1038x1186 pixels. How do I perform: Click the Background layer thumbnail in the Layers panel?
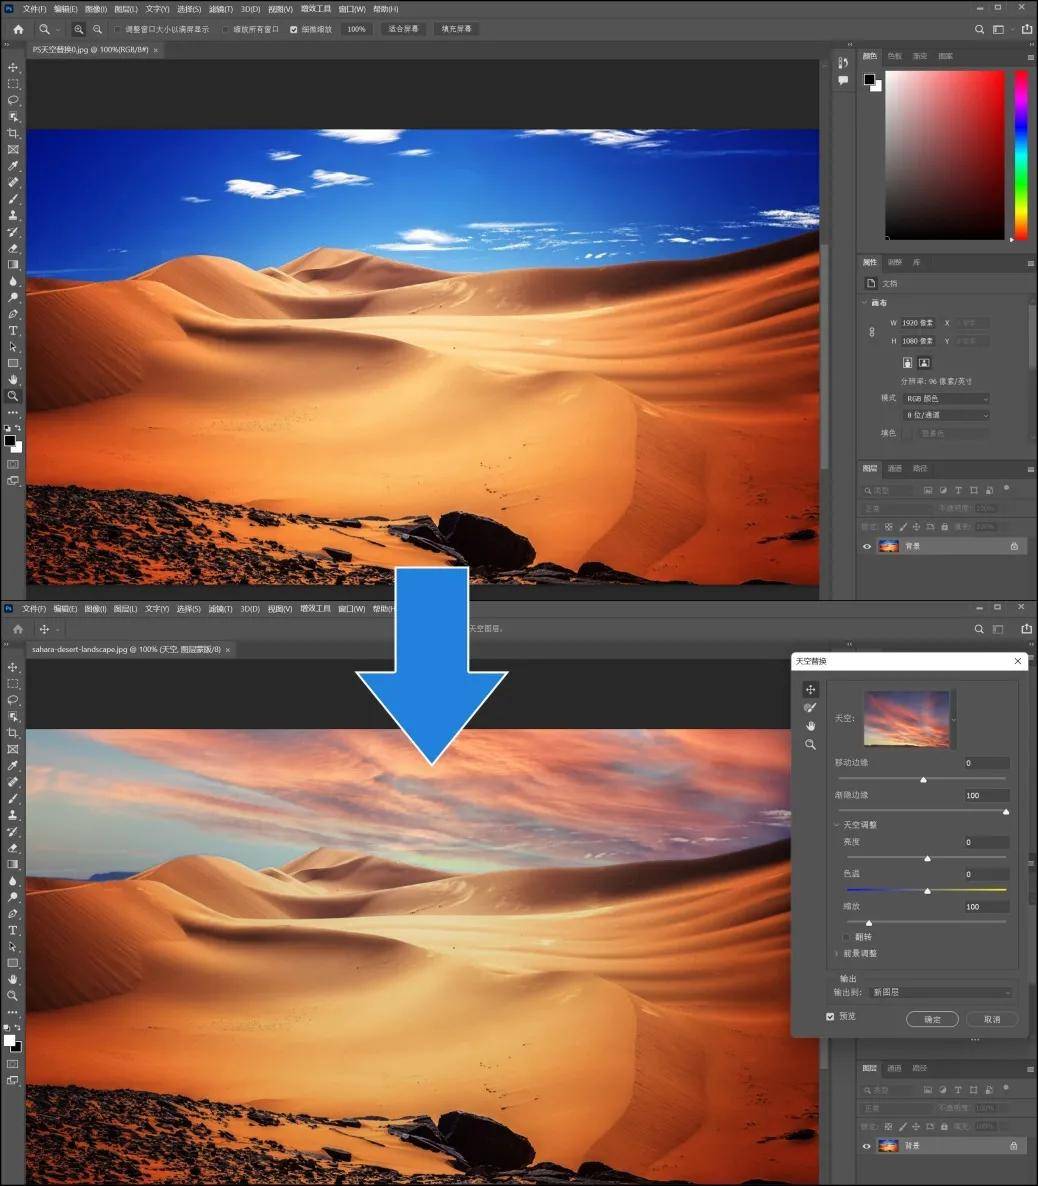coord(888,545)
